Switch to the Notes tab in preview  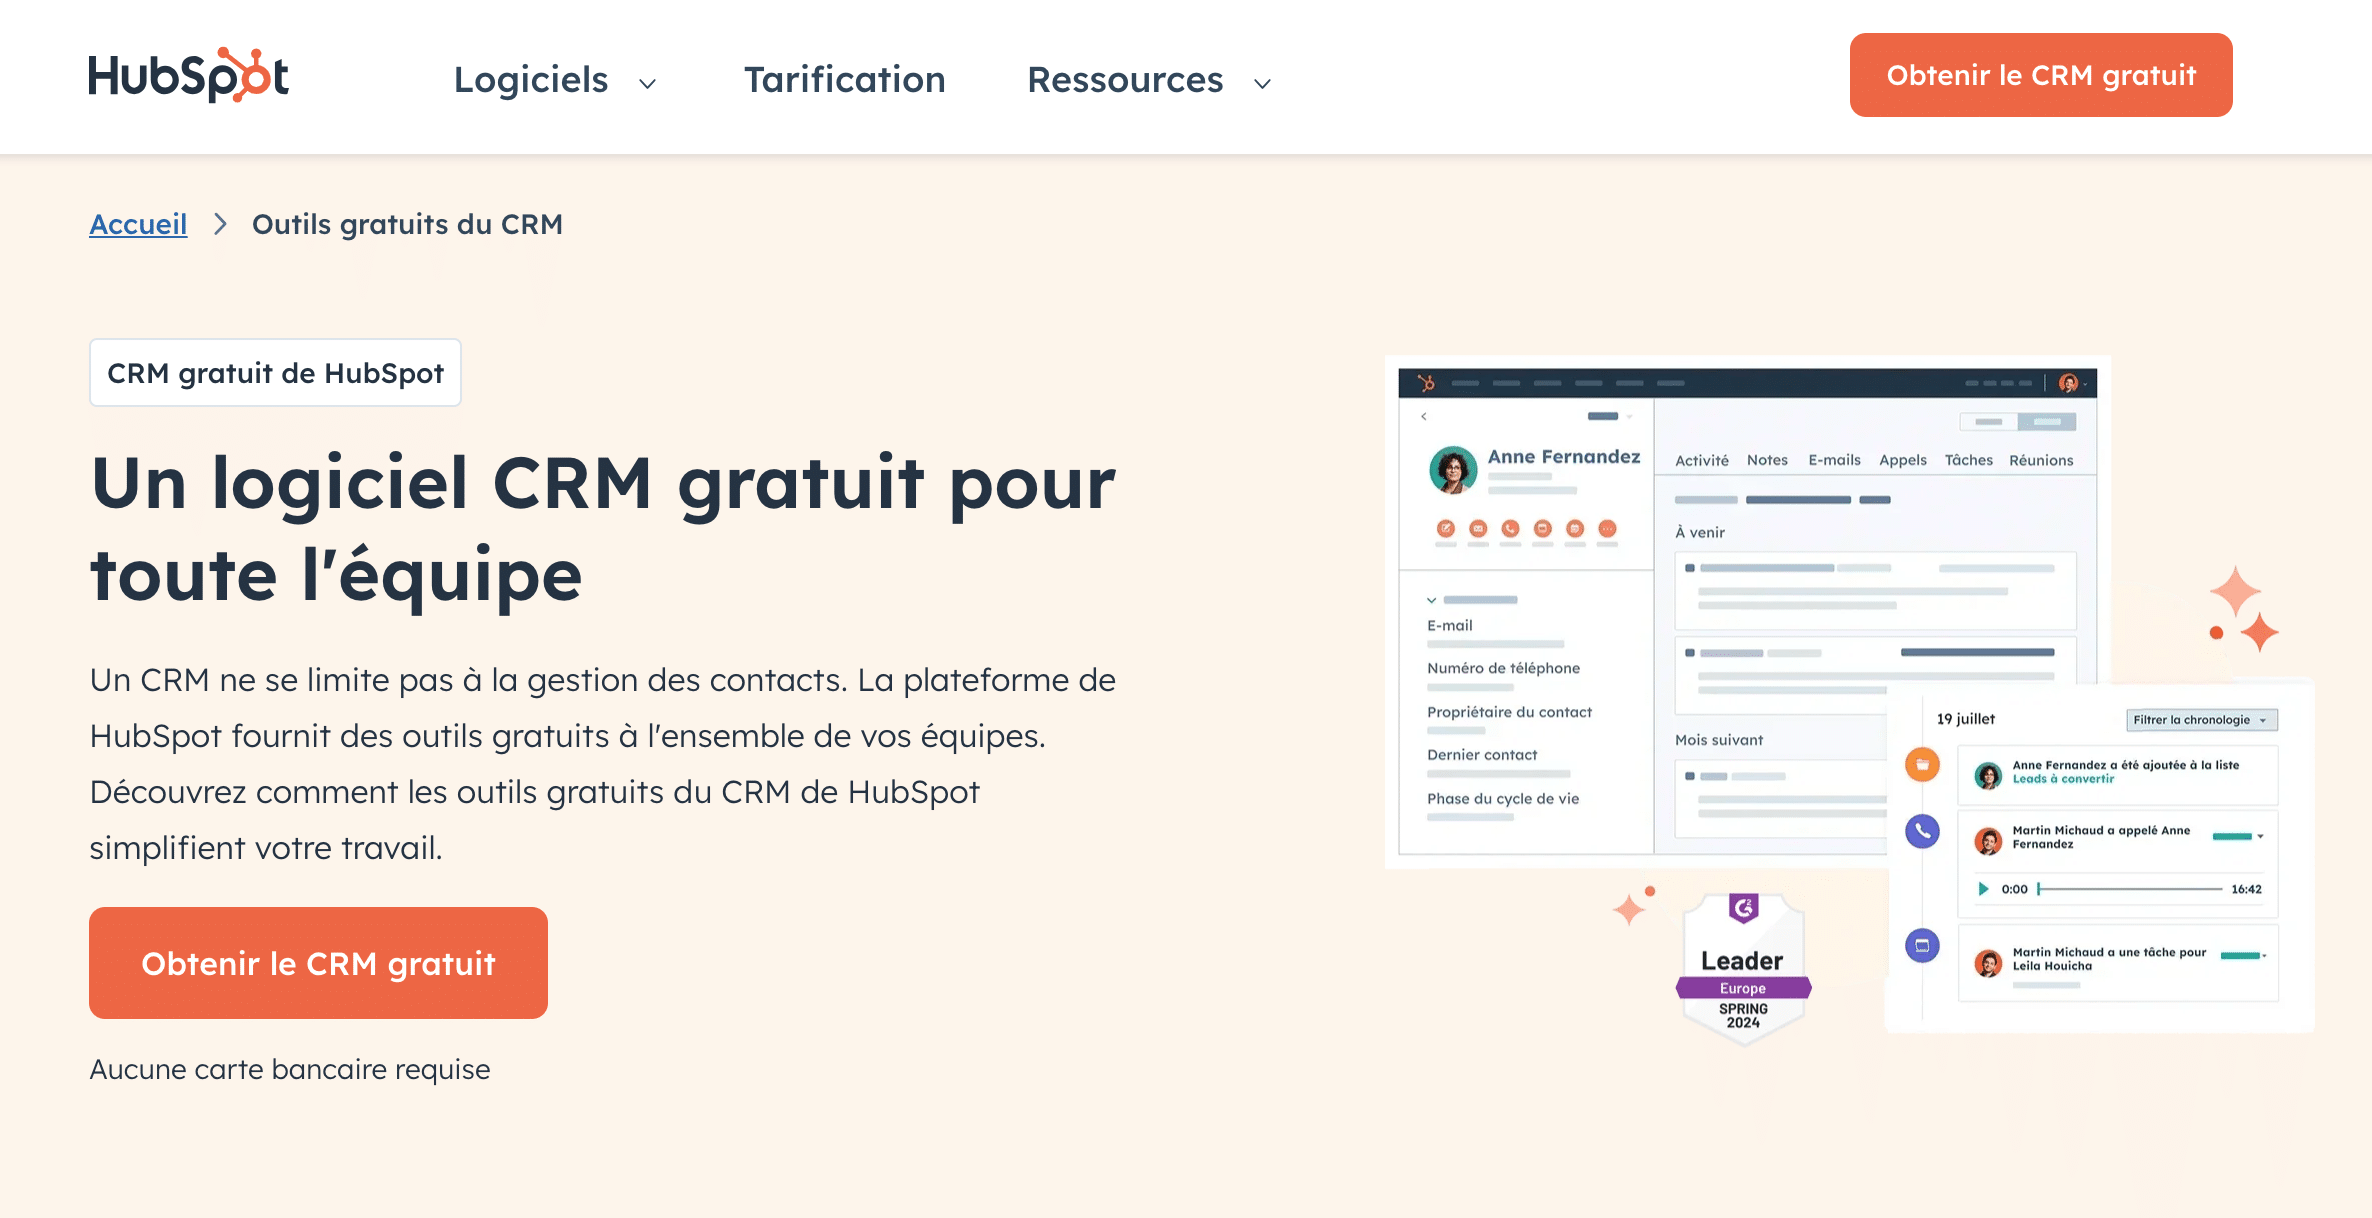click(x=1767, y=460)
